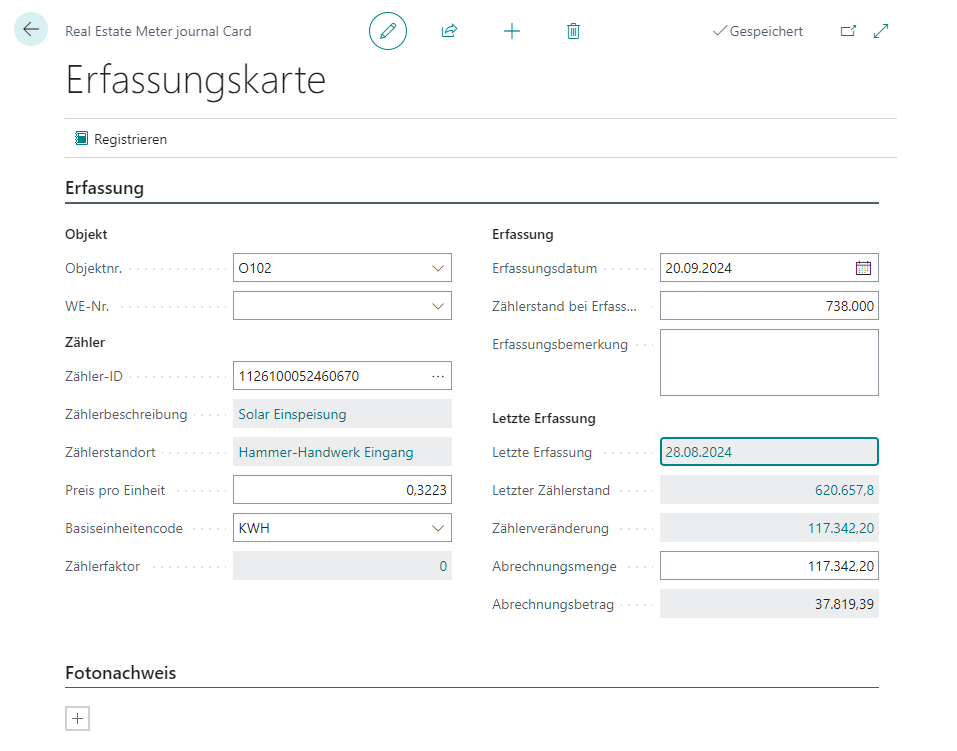Click the pencil edit icon
This screenshot has width=957, height=751.
click(388, 31)
